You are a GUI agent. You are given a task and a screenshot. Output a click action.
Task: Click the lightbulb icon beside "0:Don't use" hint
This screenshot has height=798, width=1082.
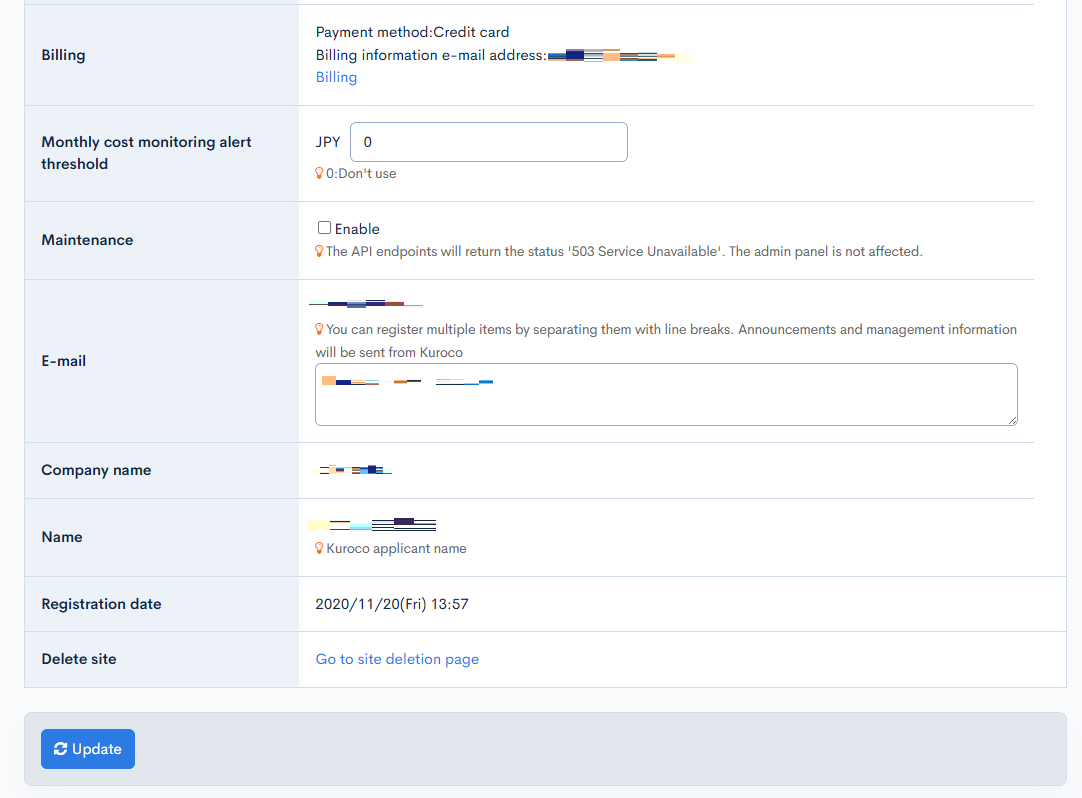pyautogui.click(x=319, y=173)
